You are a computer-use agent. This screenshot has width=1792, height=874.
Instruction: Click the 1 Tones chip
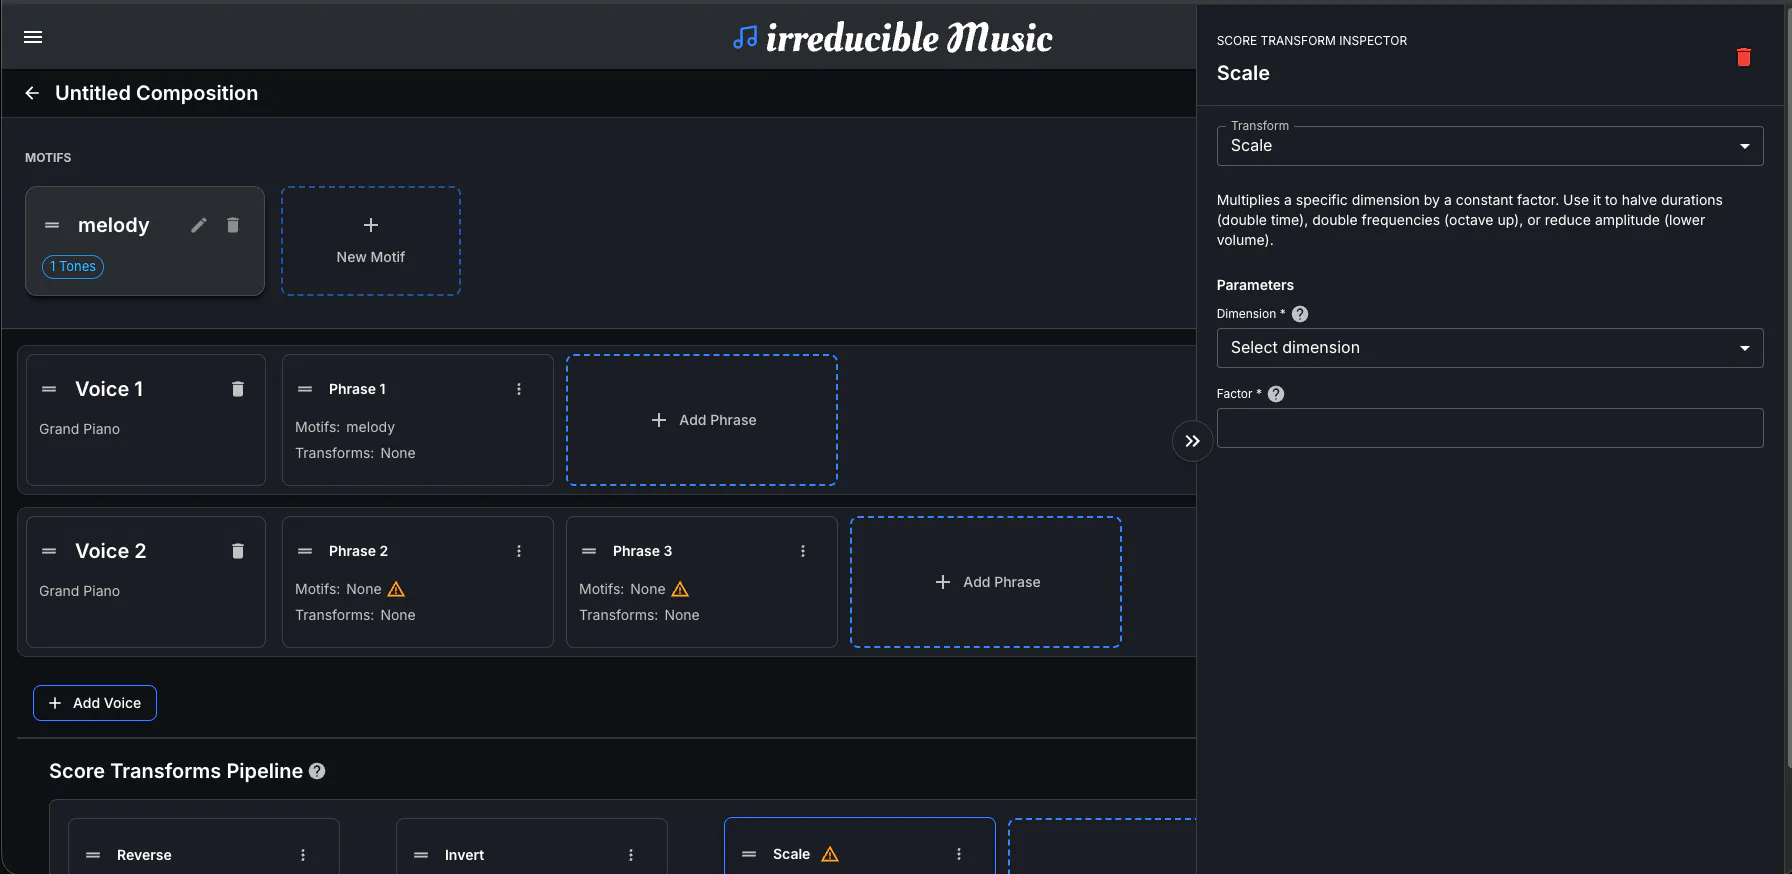coord(73,267)
